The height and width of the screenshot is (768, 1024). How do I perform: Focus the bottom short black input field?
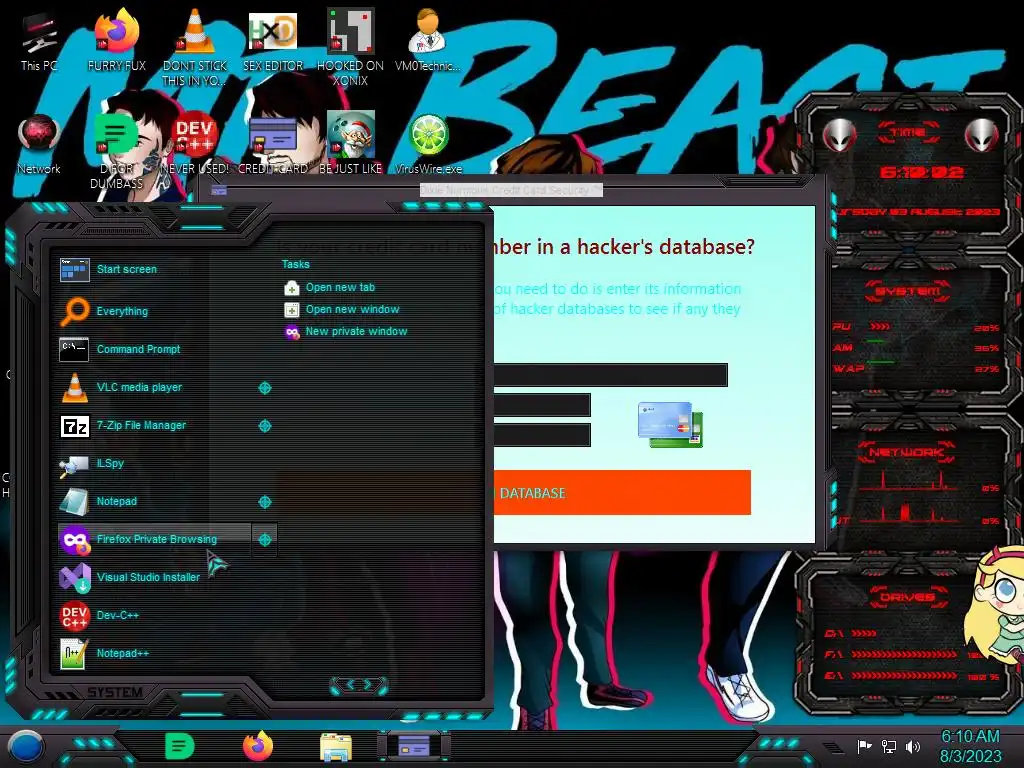coord(542,435)
